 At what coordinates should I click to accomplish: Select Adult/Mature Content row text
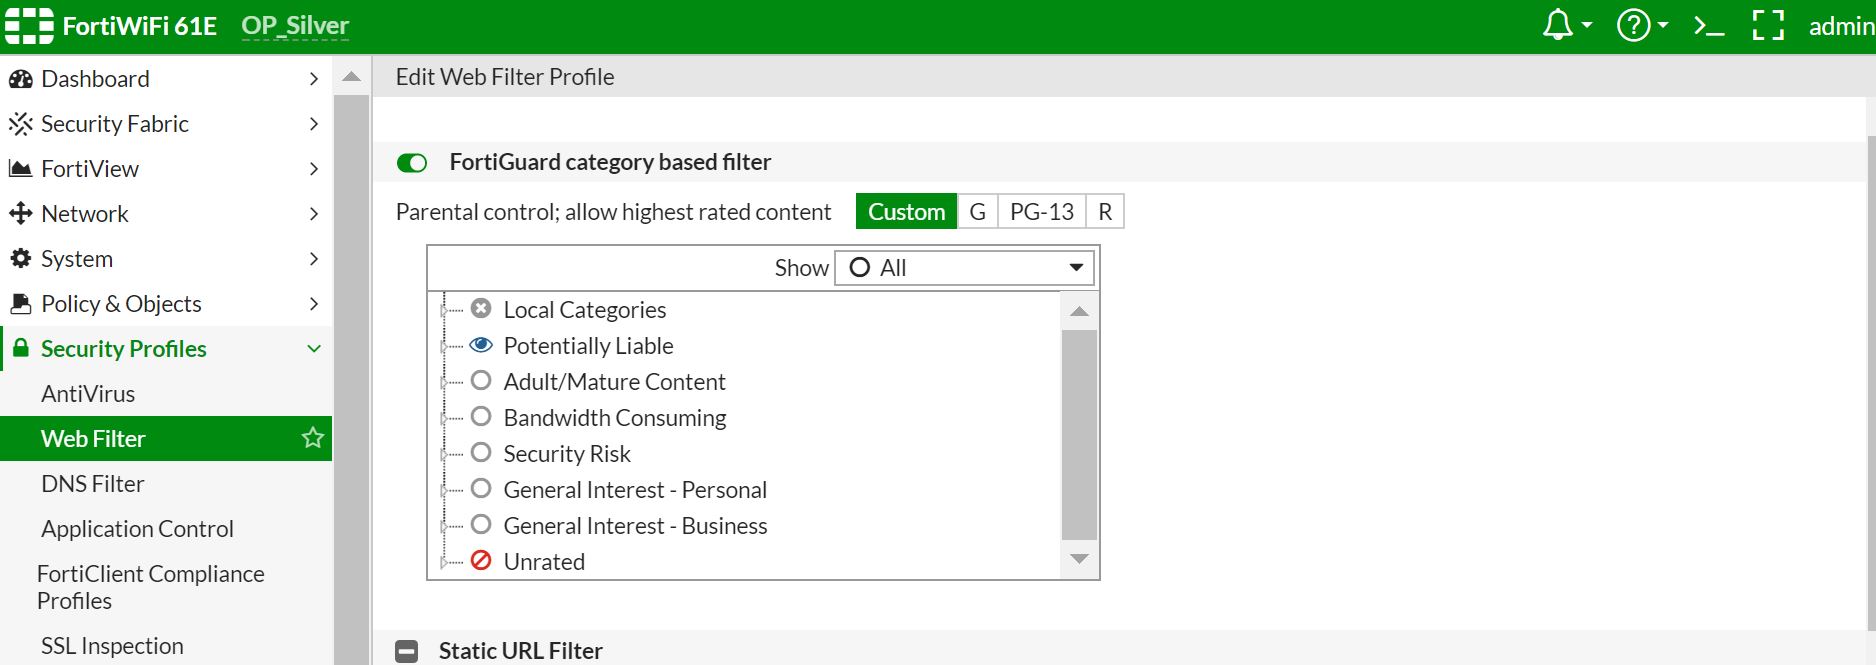point(614,382)
